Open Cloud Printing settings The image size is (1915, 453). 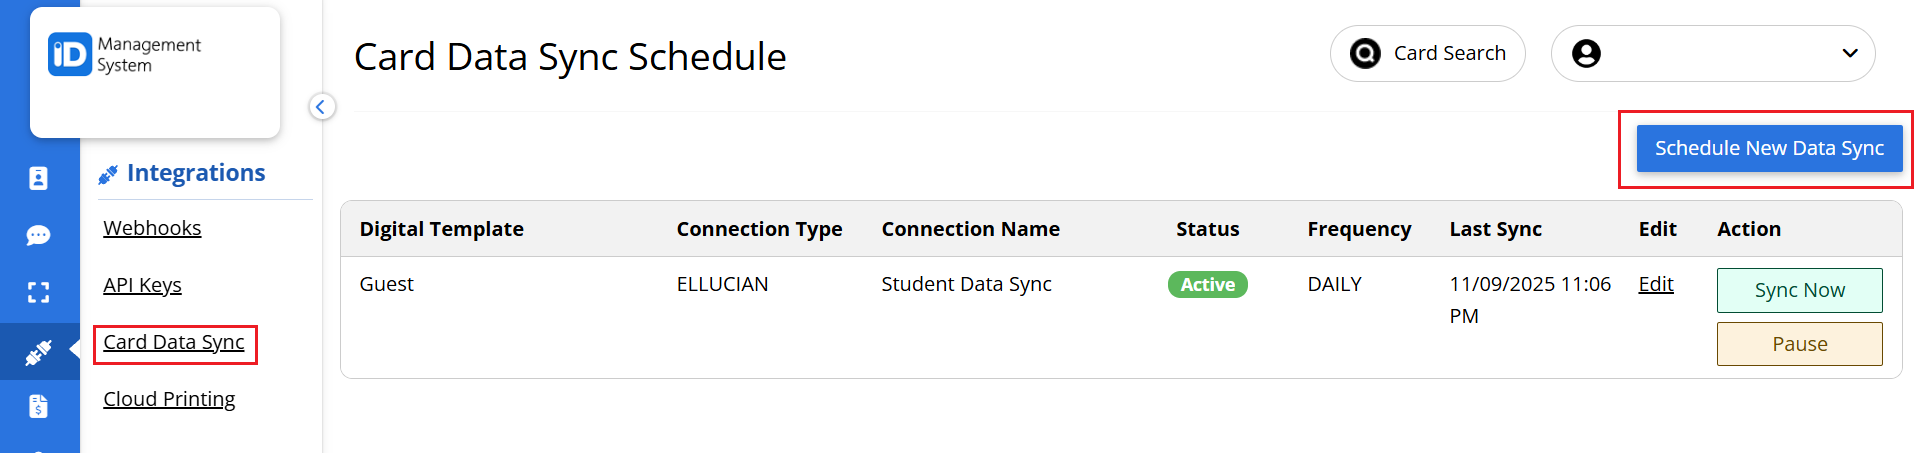169,399
